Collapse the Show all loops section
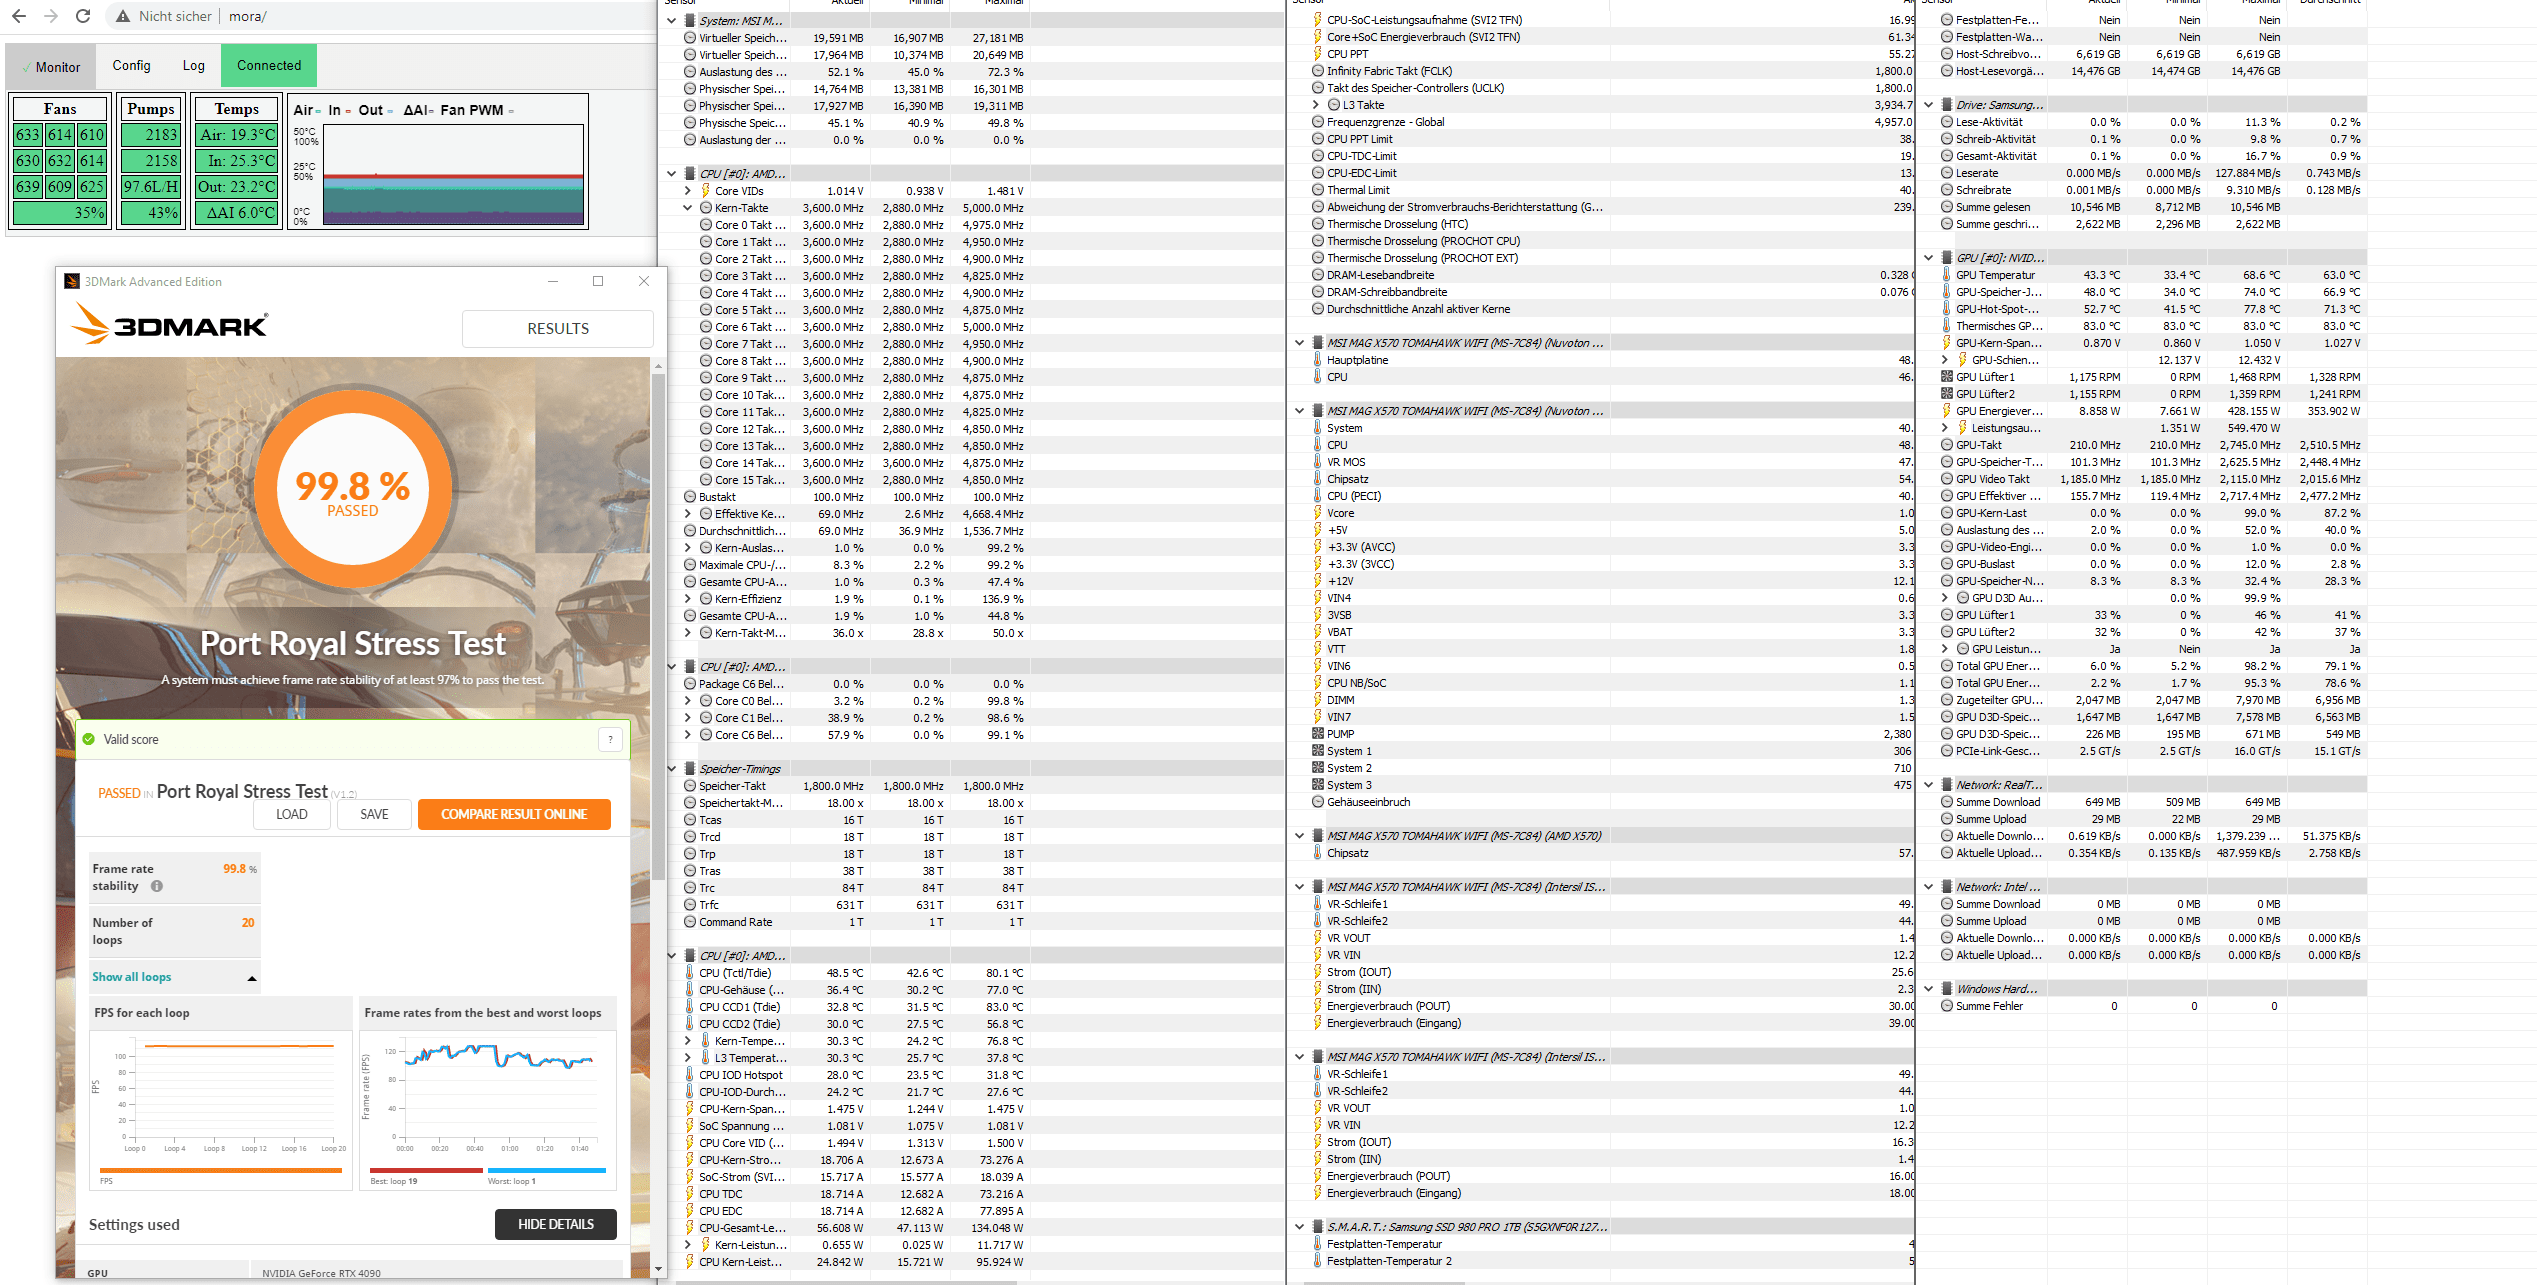Image resolution: width=2537 pixels, height=1285 pixels. coord(252,978)
